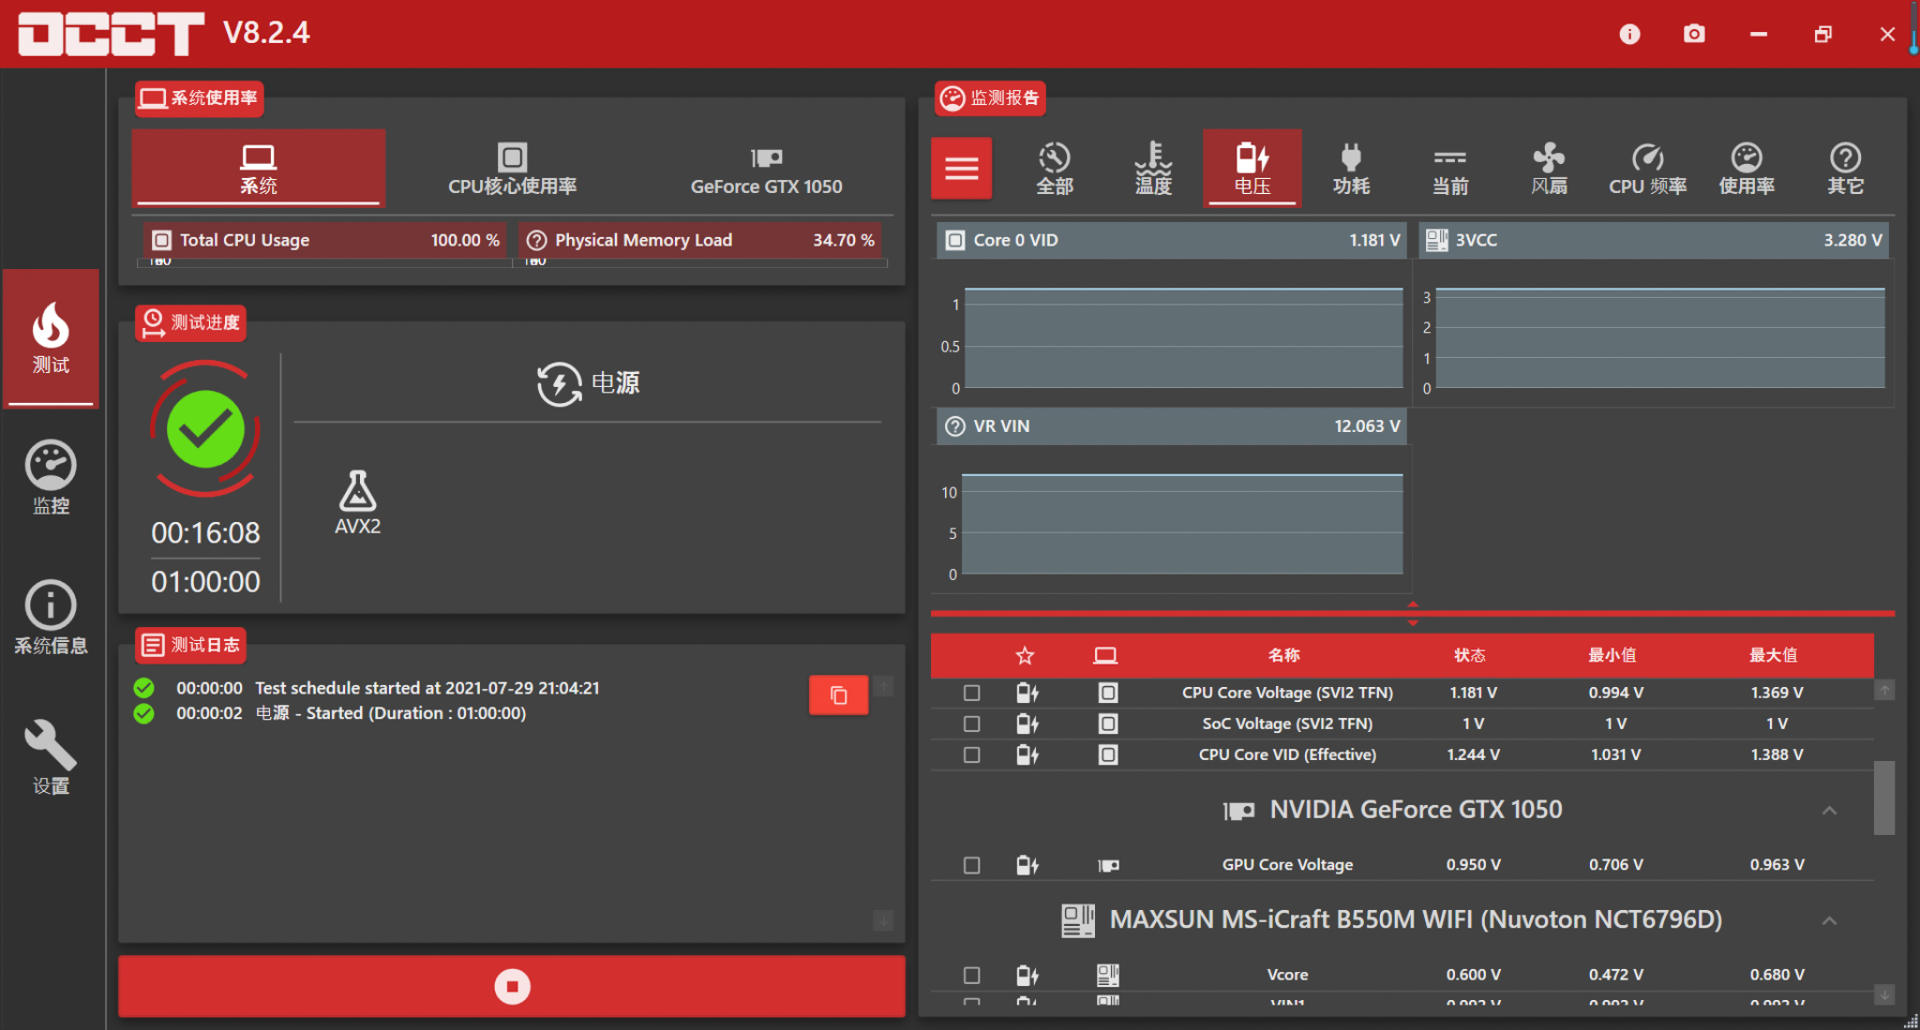Image resolution: width=1920 pixels, height=1030 pixels.
Task: Click motherboard icon in Vcore row
Action: click(1108, 975)
